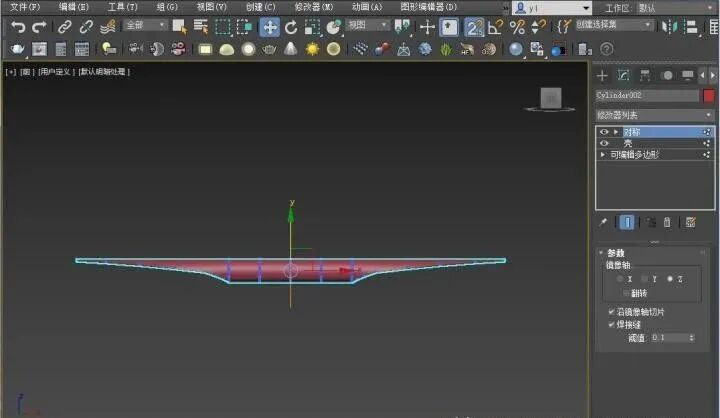This screenshot has width=720, height=418.
Task: Open the 修改器列表 dropdown
Action: (655, 115)
